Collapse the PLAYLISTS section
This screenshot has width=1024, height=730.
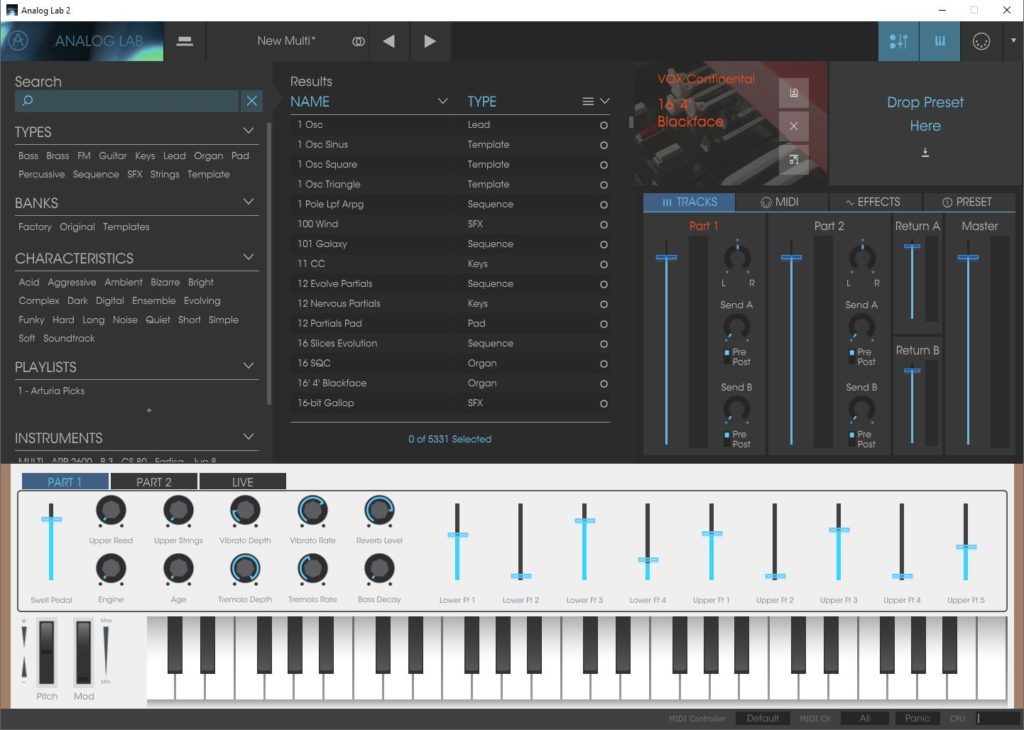pos(248,366)
